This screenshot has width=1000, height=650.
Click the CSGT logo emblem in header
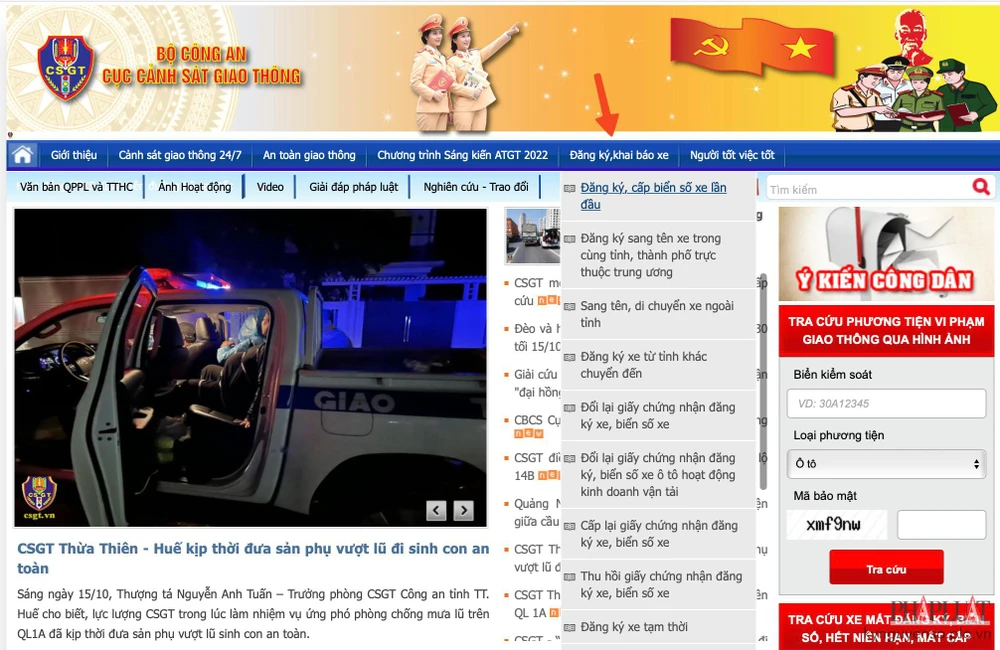pos(63,67)
